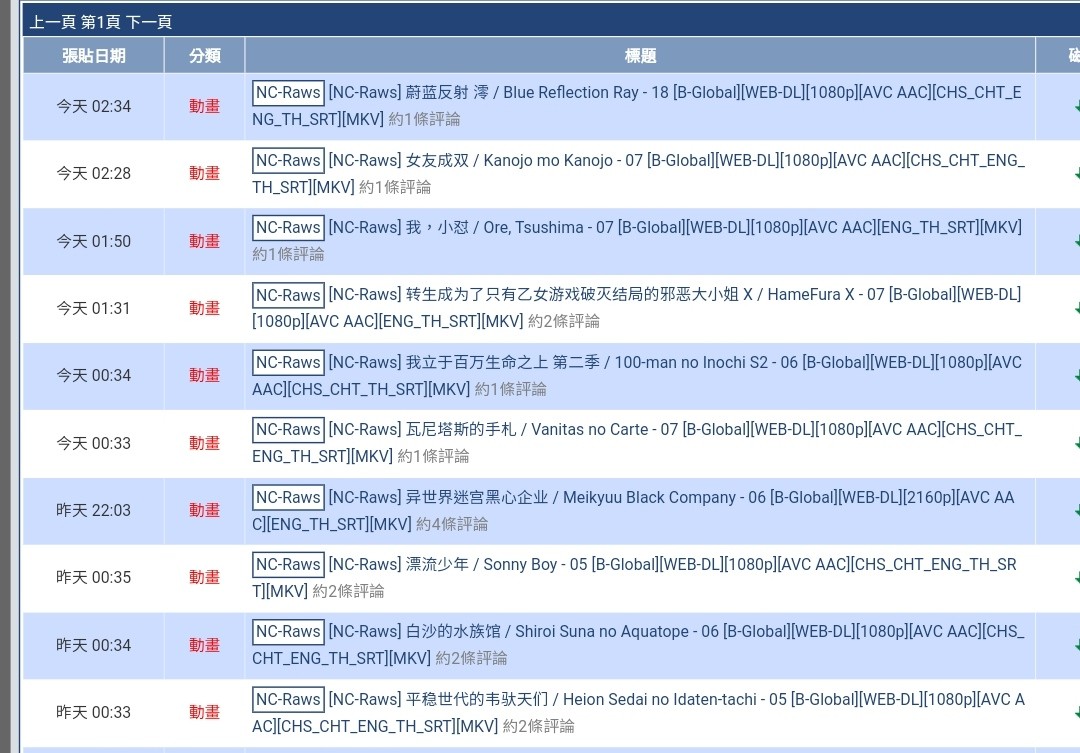The image size is (1080, 753).
Task: Select date cell 昨天 00:35
Action: [x=94, y=577]
